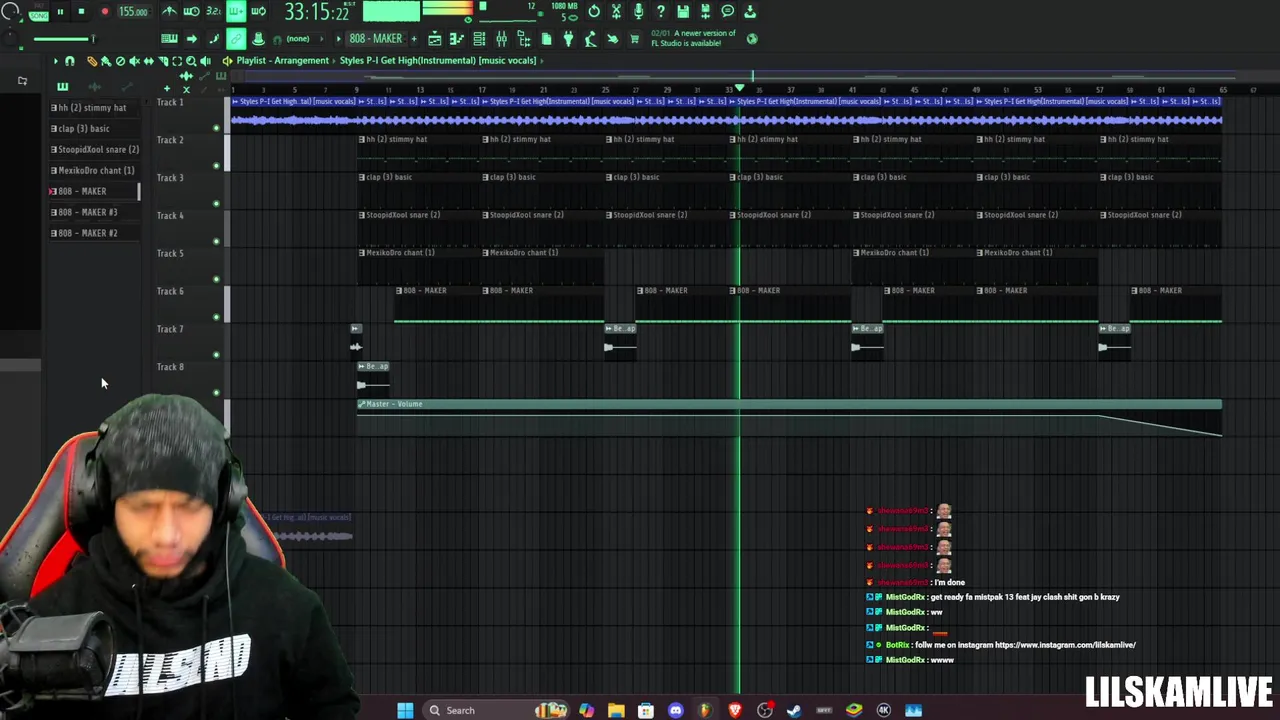The width and height of the screenshot is (1280, 720).
Task: Stop playback with the stop button
Action: [x=82, y=12]
